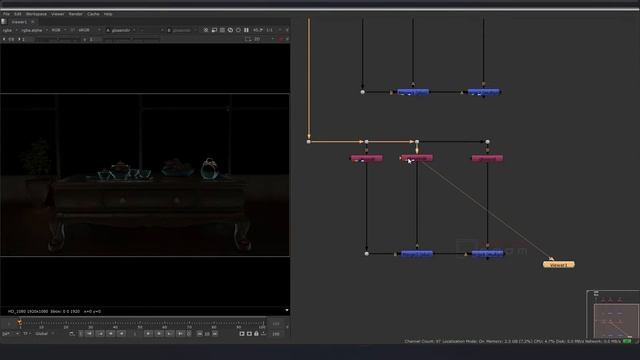This screenshot has width=640, height=360.
Task: Open the RGB display channel dropdown
Action: pos(59,30)
